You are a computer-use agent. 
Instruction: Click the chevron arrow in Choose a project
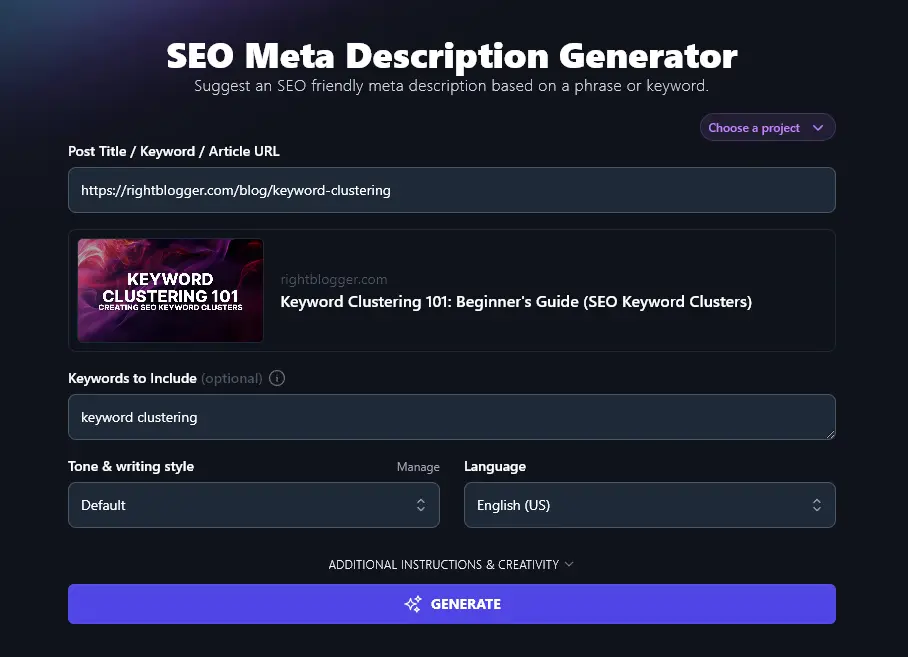[x=818, y=128]
